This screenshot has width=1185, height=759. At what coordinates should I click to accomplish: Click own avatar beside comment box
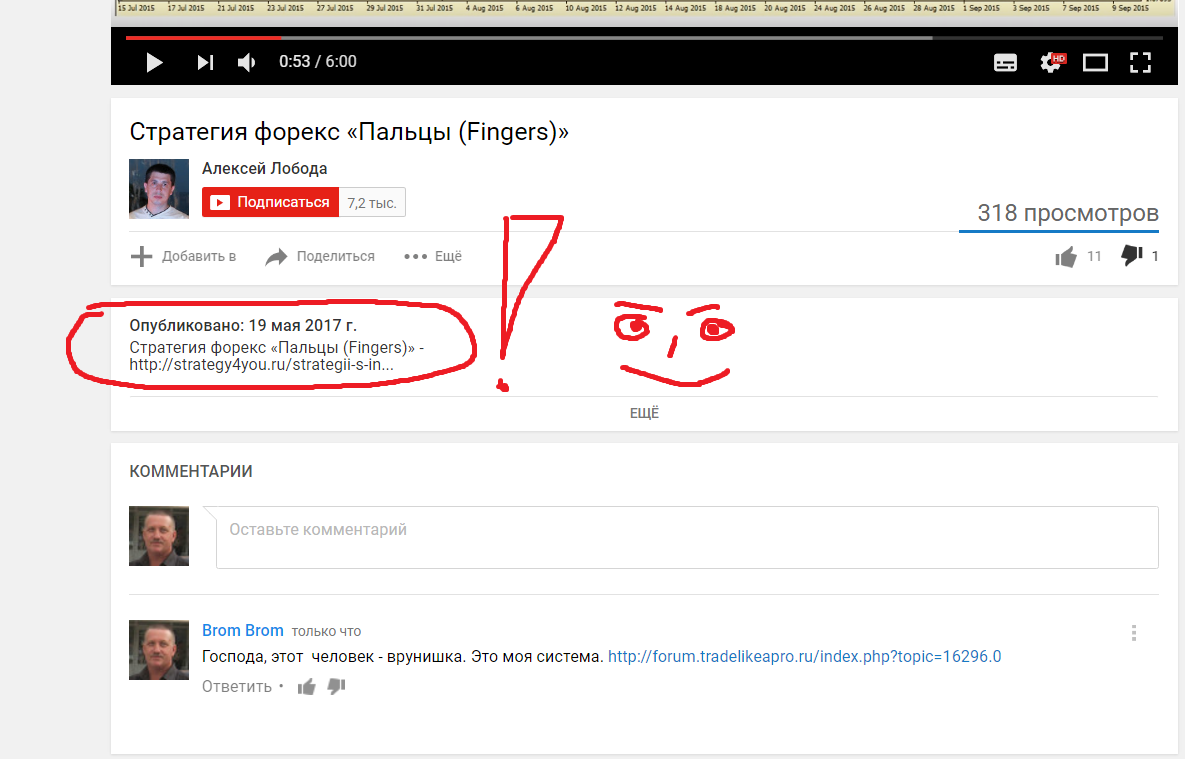[159, 536]
